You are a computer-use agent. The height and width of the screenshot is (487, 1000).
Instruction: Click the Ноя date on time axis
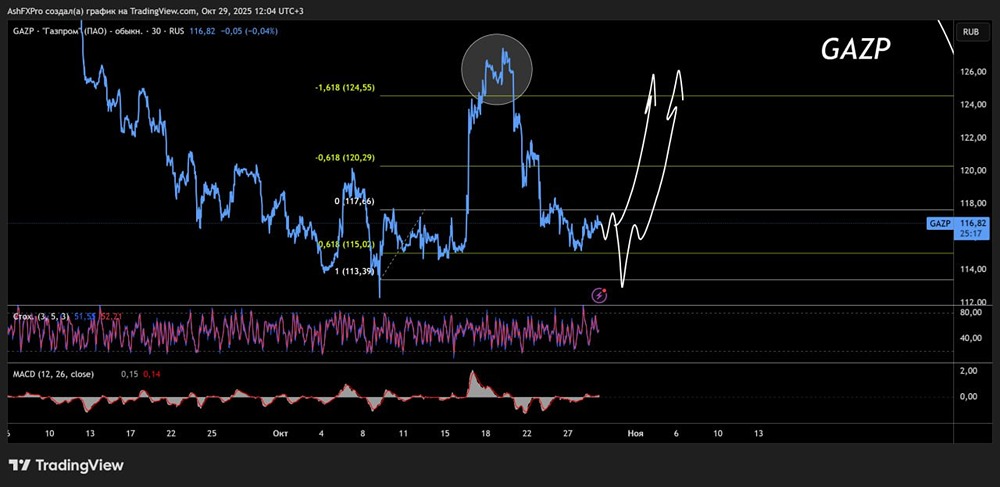(635, 433)
